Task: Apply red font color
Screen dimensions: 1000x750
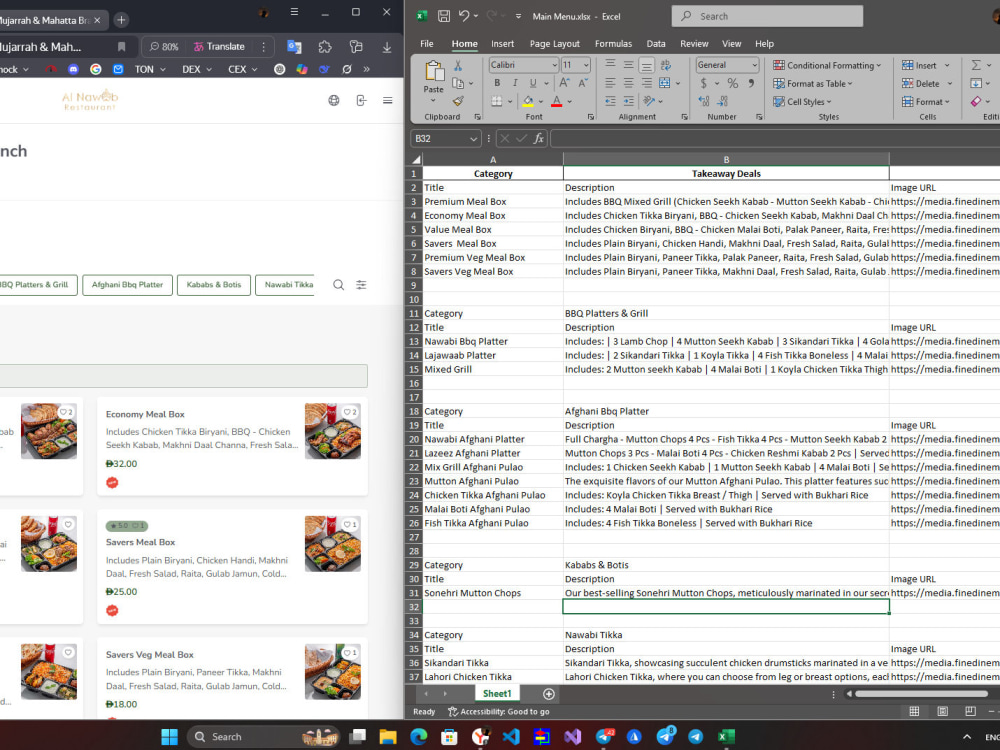Action: (557, 101)
